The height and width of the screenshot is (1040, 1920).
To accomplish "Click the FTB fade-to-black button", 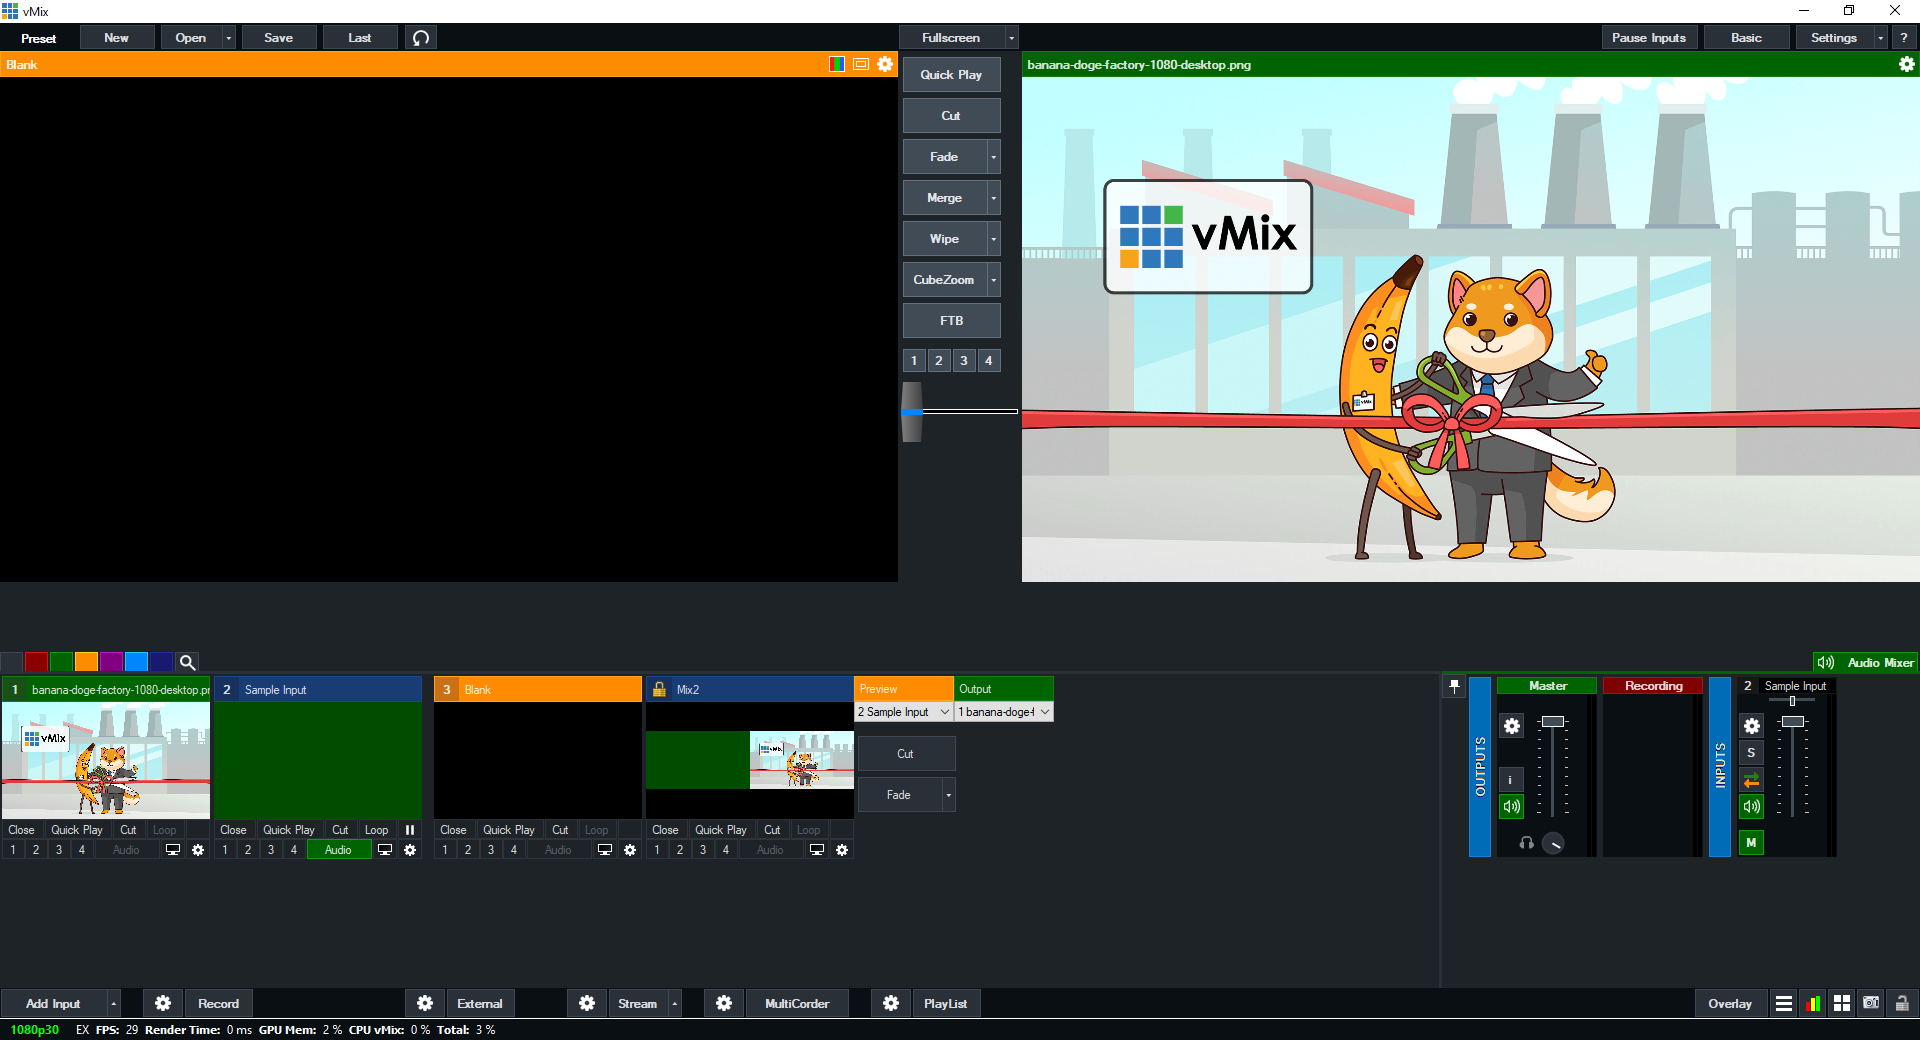I will click(x=951, y=321).
